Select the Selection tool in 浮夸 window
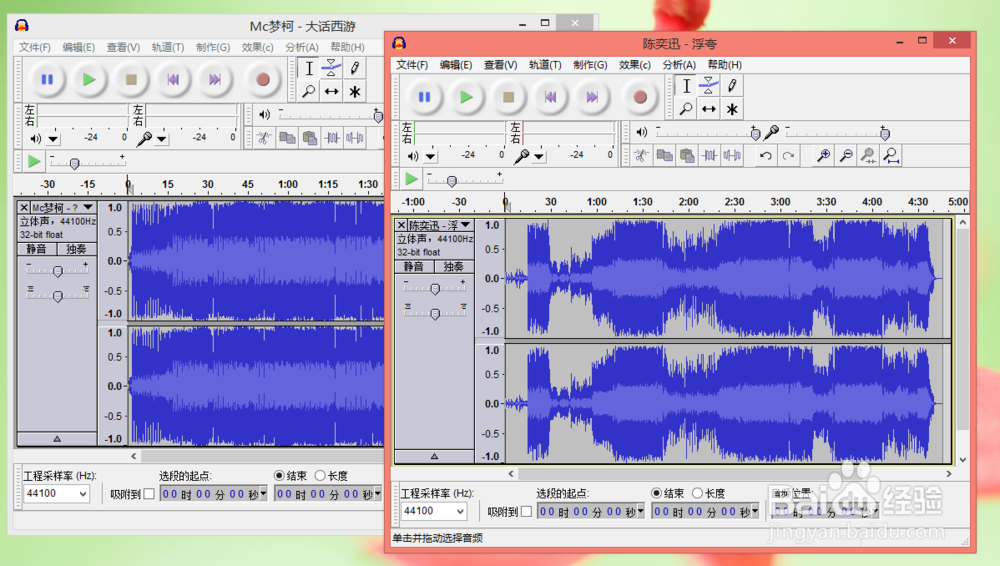 click(686, 86)
